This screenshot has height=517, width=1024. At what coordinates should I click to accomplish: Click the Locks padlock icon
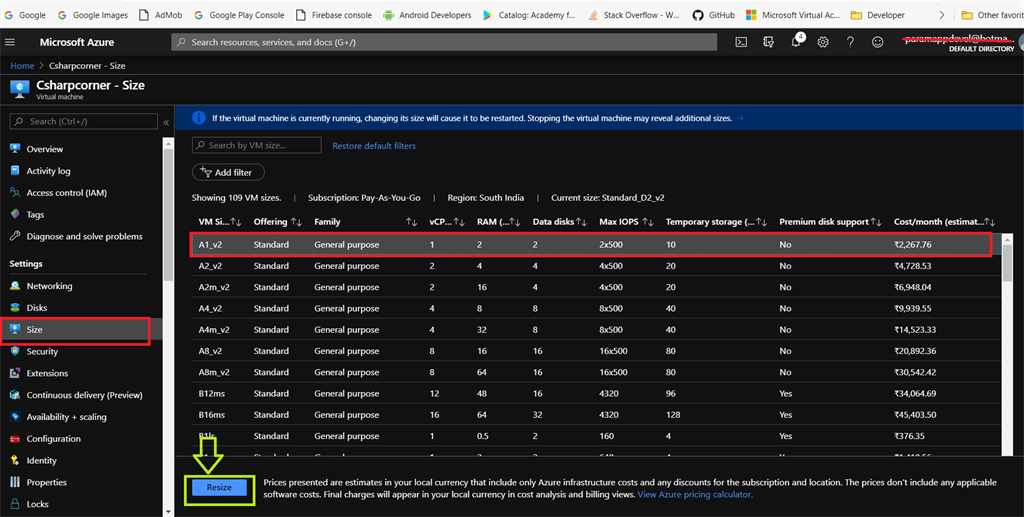(15, 504)
